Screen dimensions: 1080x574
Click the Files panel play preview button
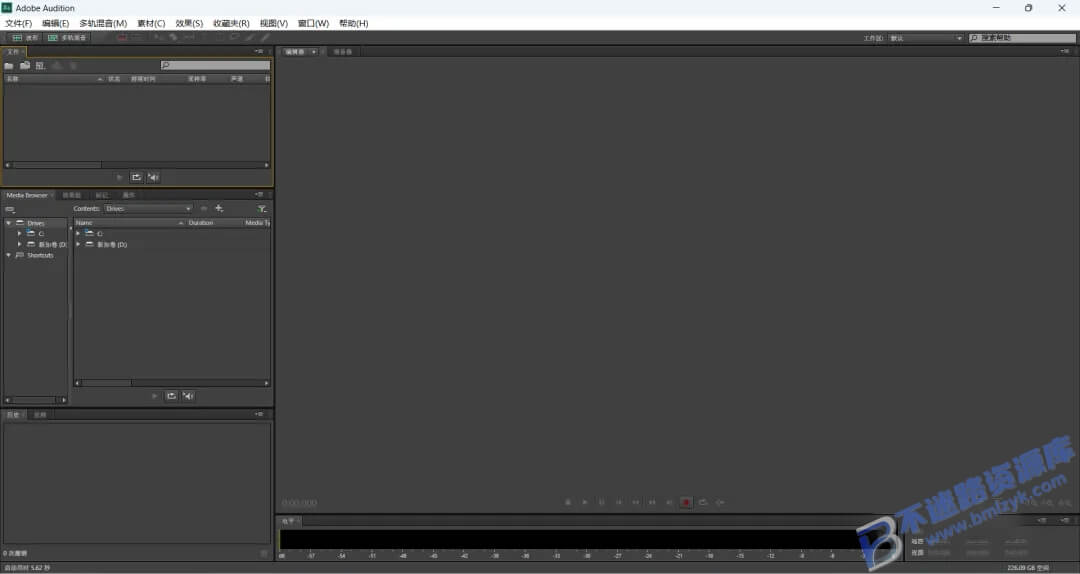120,177
